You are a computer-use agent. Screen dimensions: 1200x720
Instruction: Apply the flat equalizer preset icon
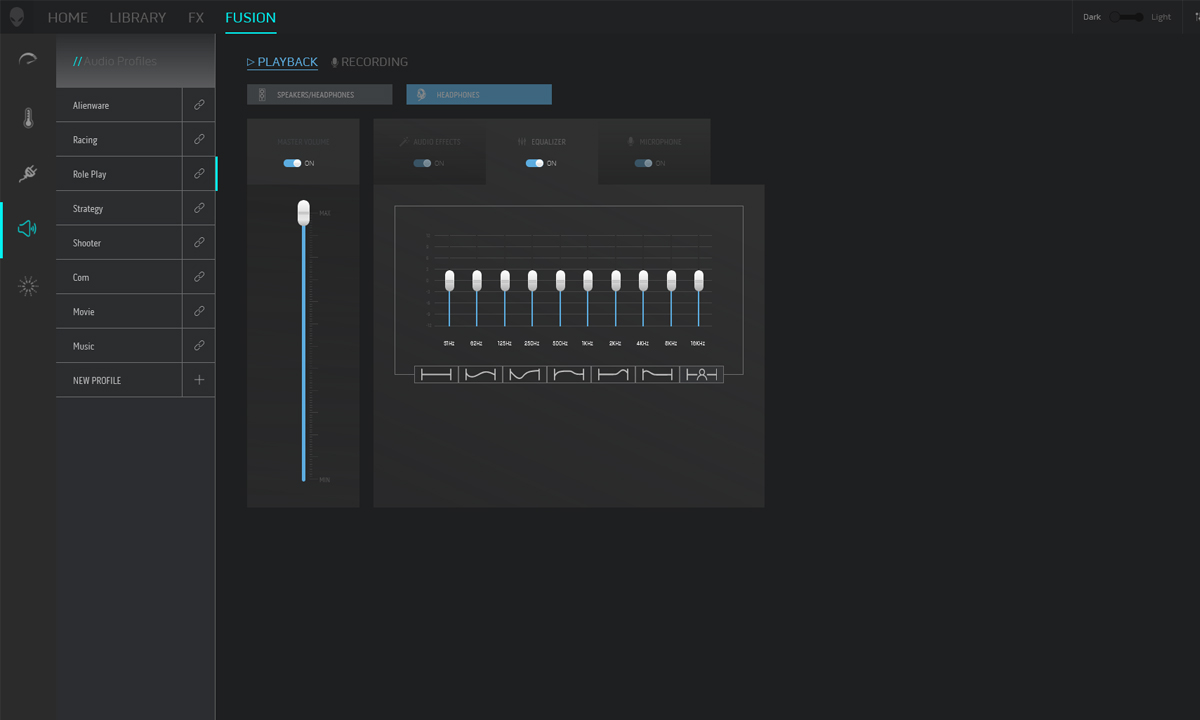tap(436, 374)
